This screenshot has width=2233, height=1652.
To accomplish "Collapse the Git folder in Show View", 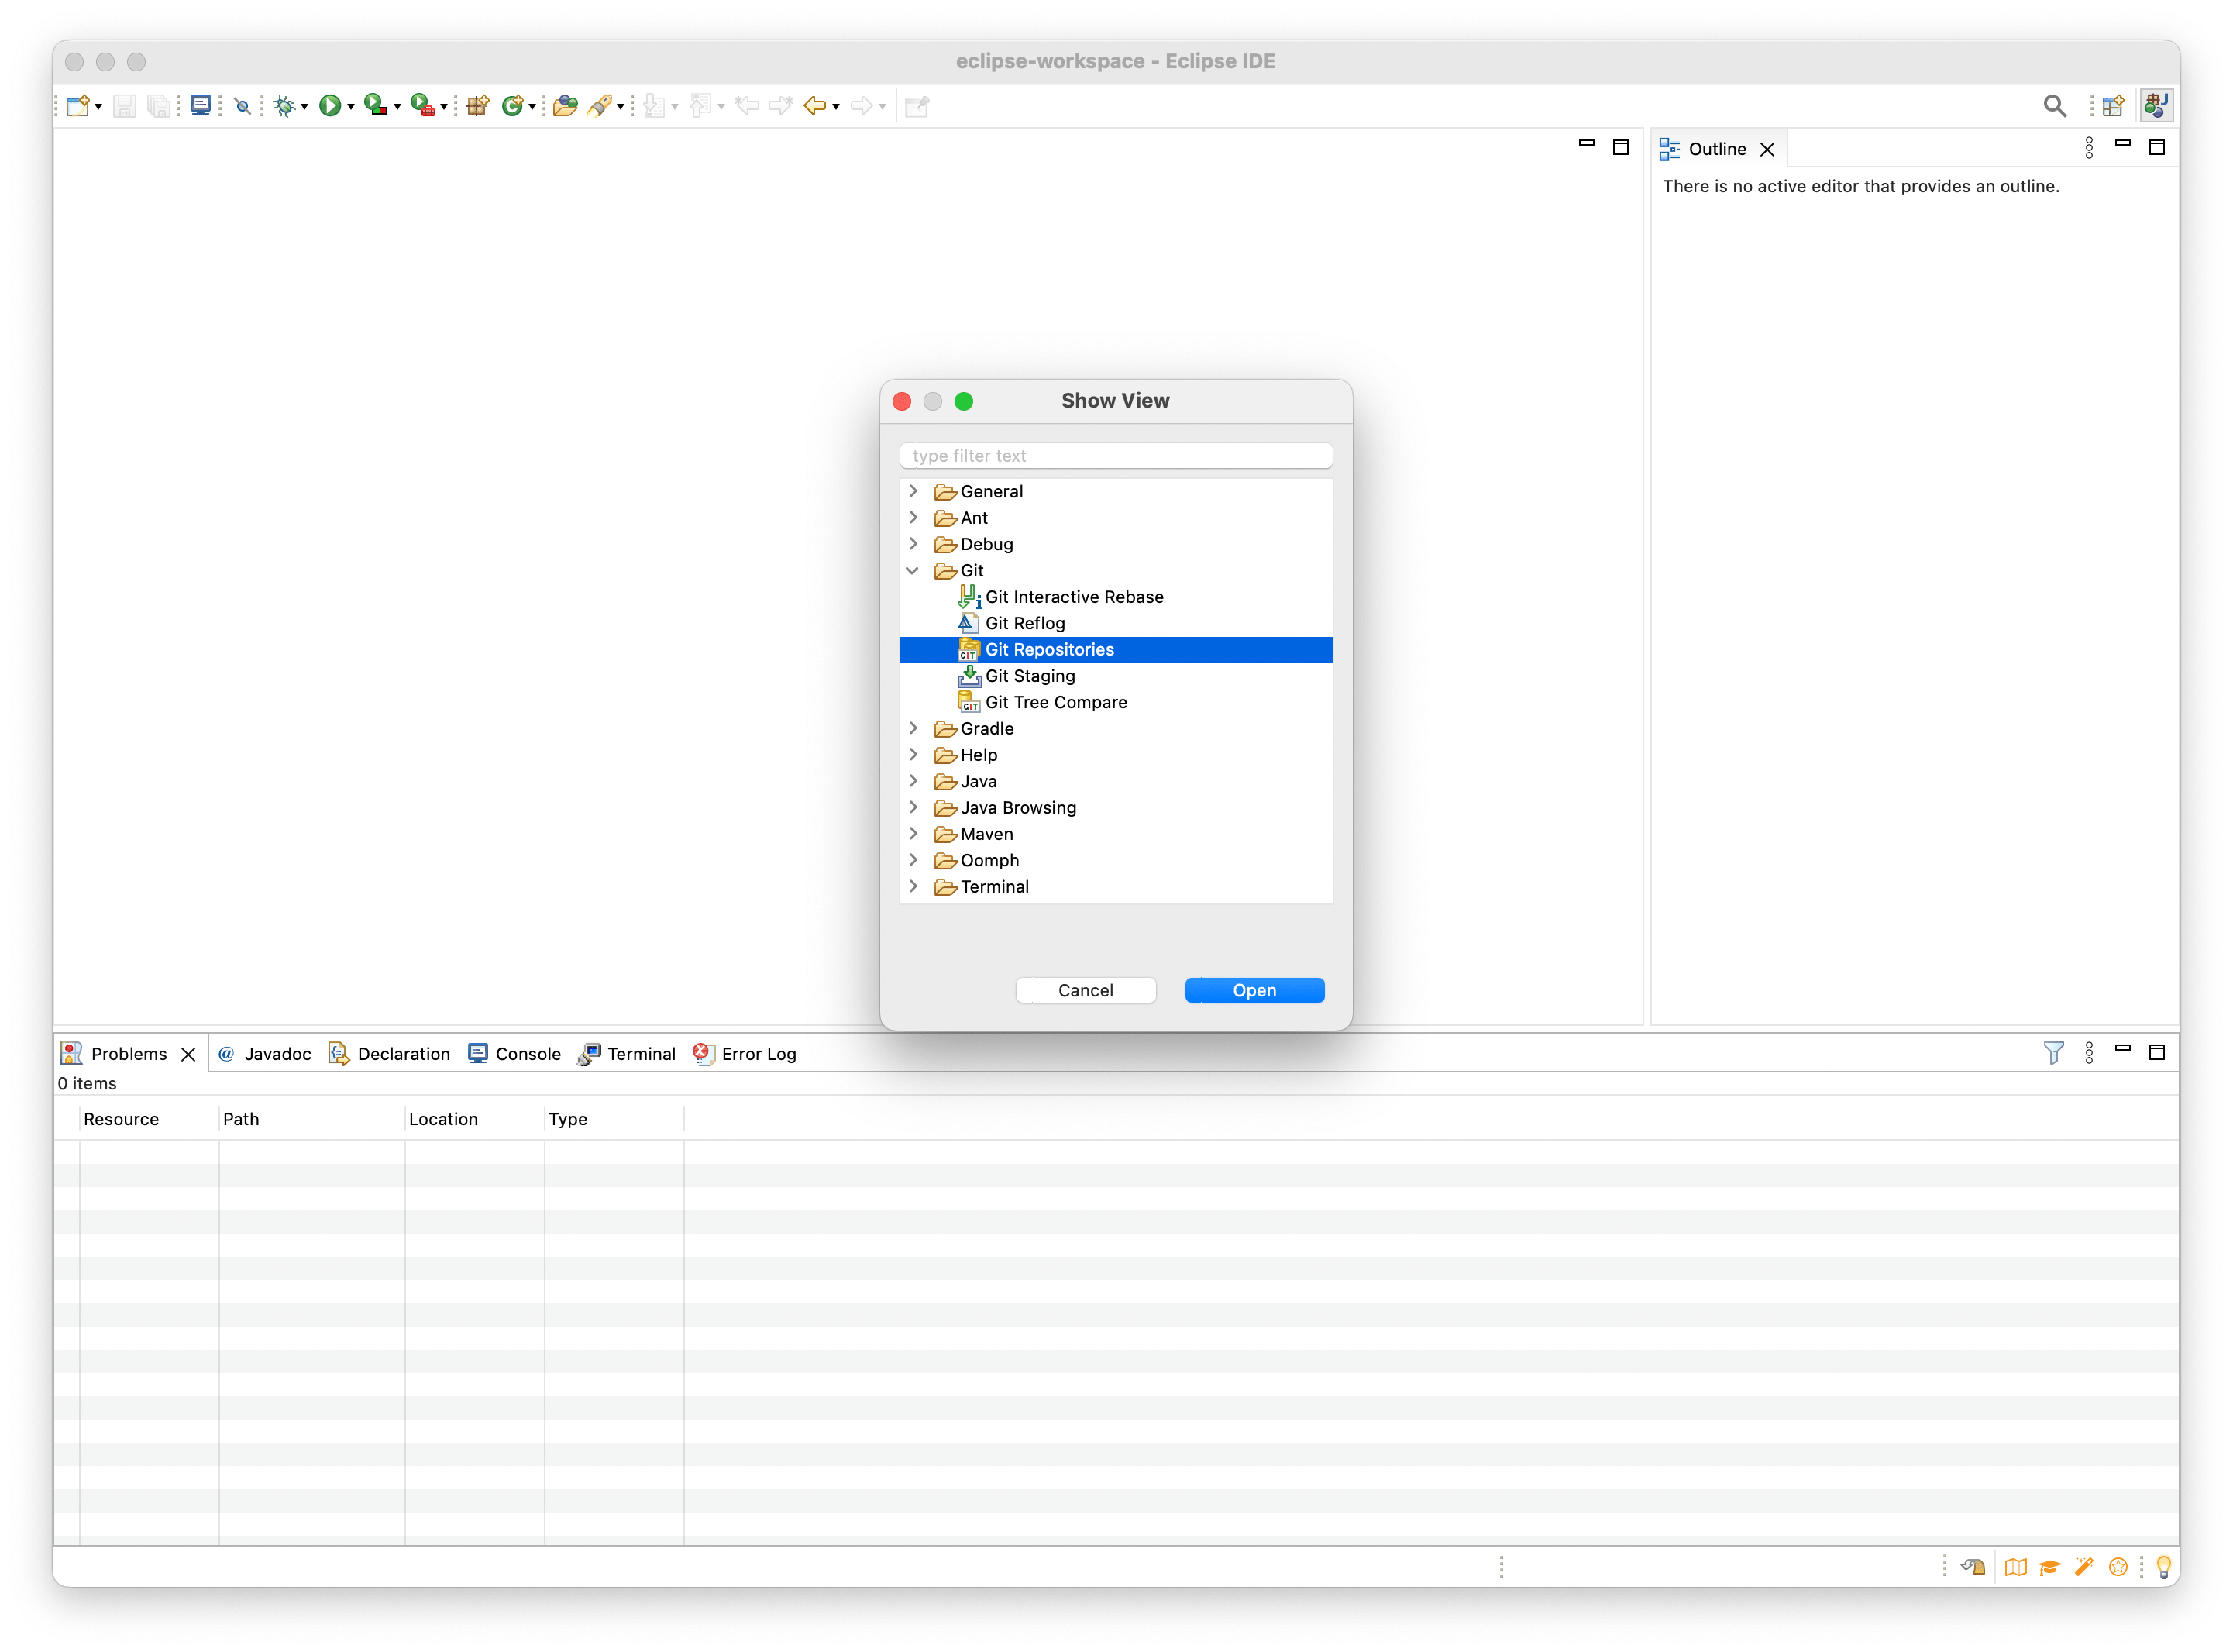I will [x=913, y=570].
